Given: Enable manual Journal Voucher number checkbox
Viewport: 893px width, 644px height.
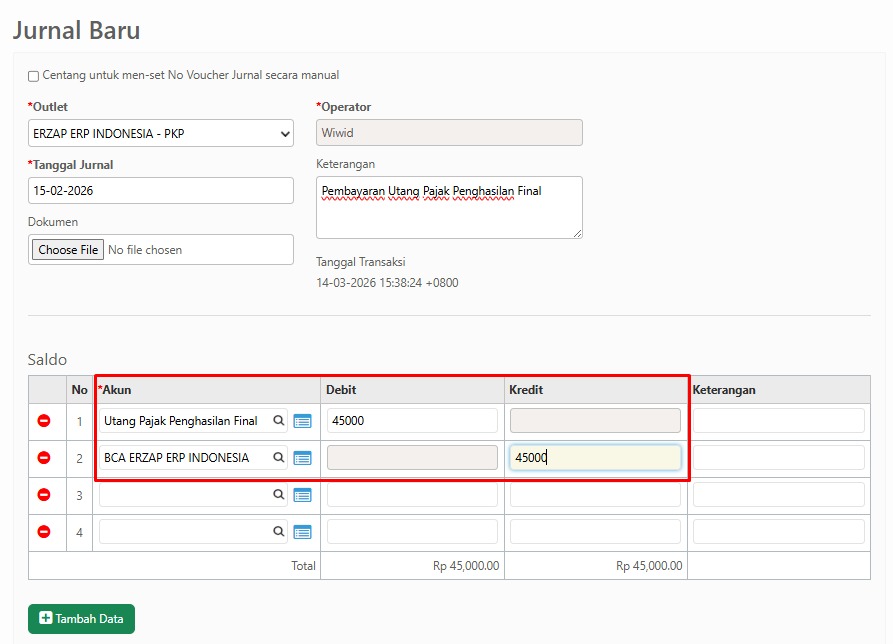Looking at the screenshot, I should point(34,76).
